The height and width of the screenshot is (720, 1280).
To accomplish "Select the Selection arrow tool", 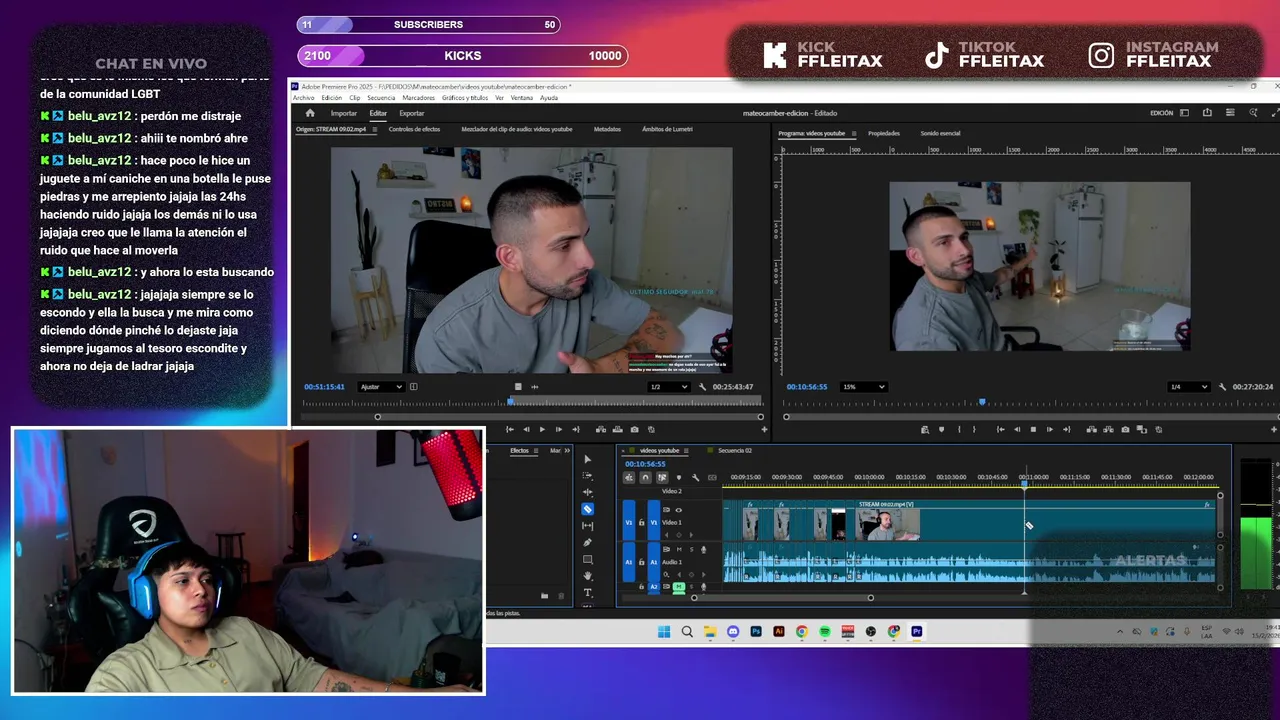I will tap(588, 459).
